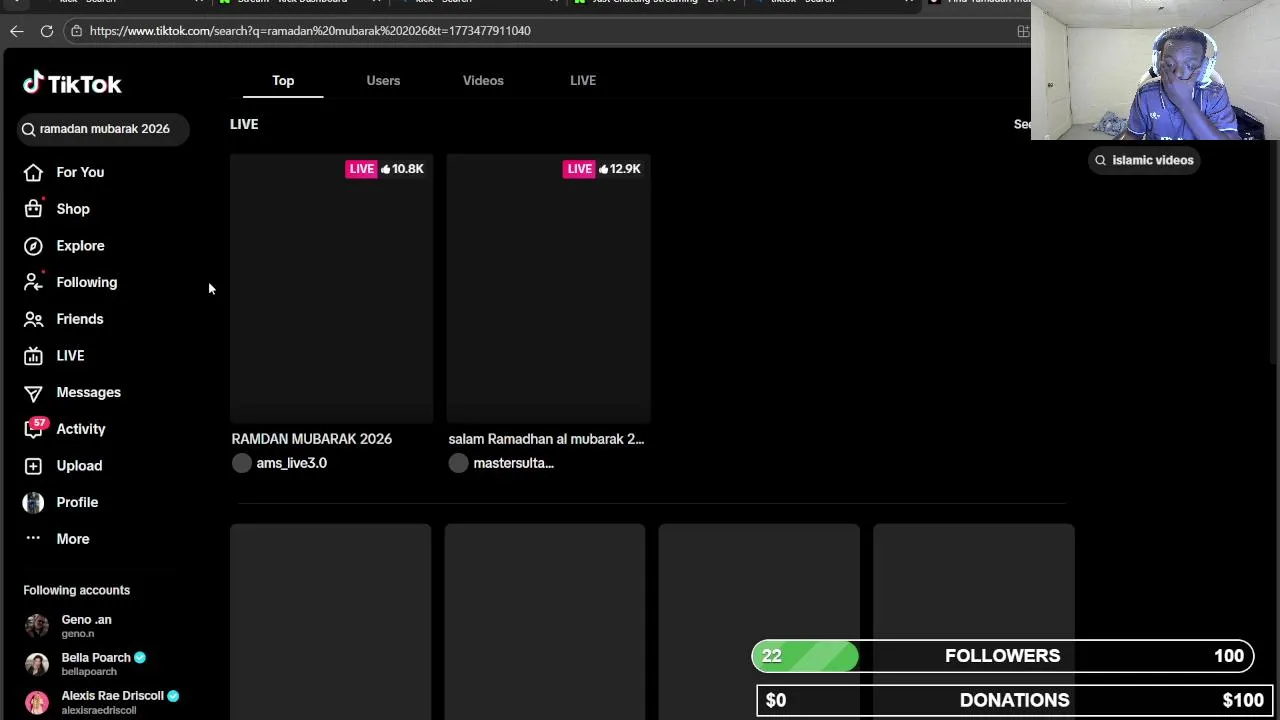Open the For You home icon
This screenshot has height=720, width=1280.
tap(33, 172)
